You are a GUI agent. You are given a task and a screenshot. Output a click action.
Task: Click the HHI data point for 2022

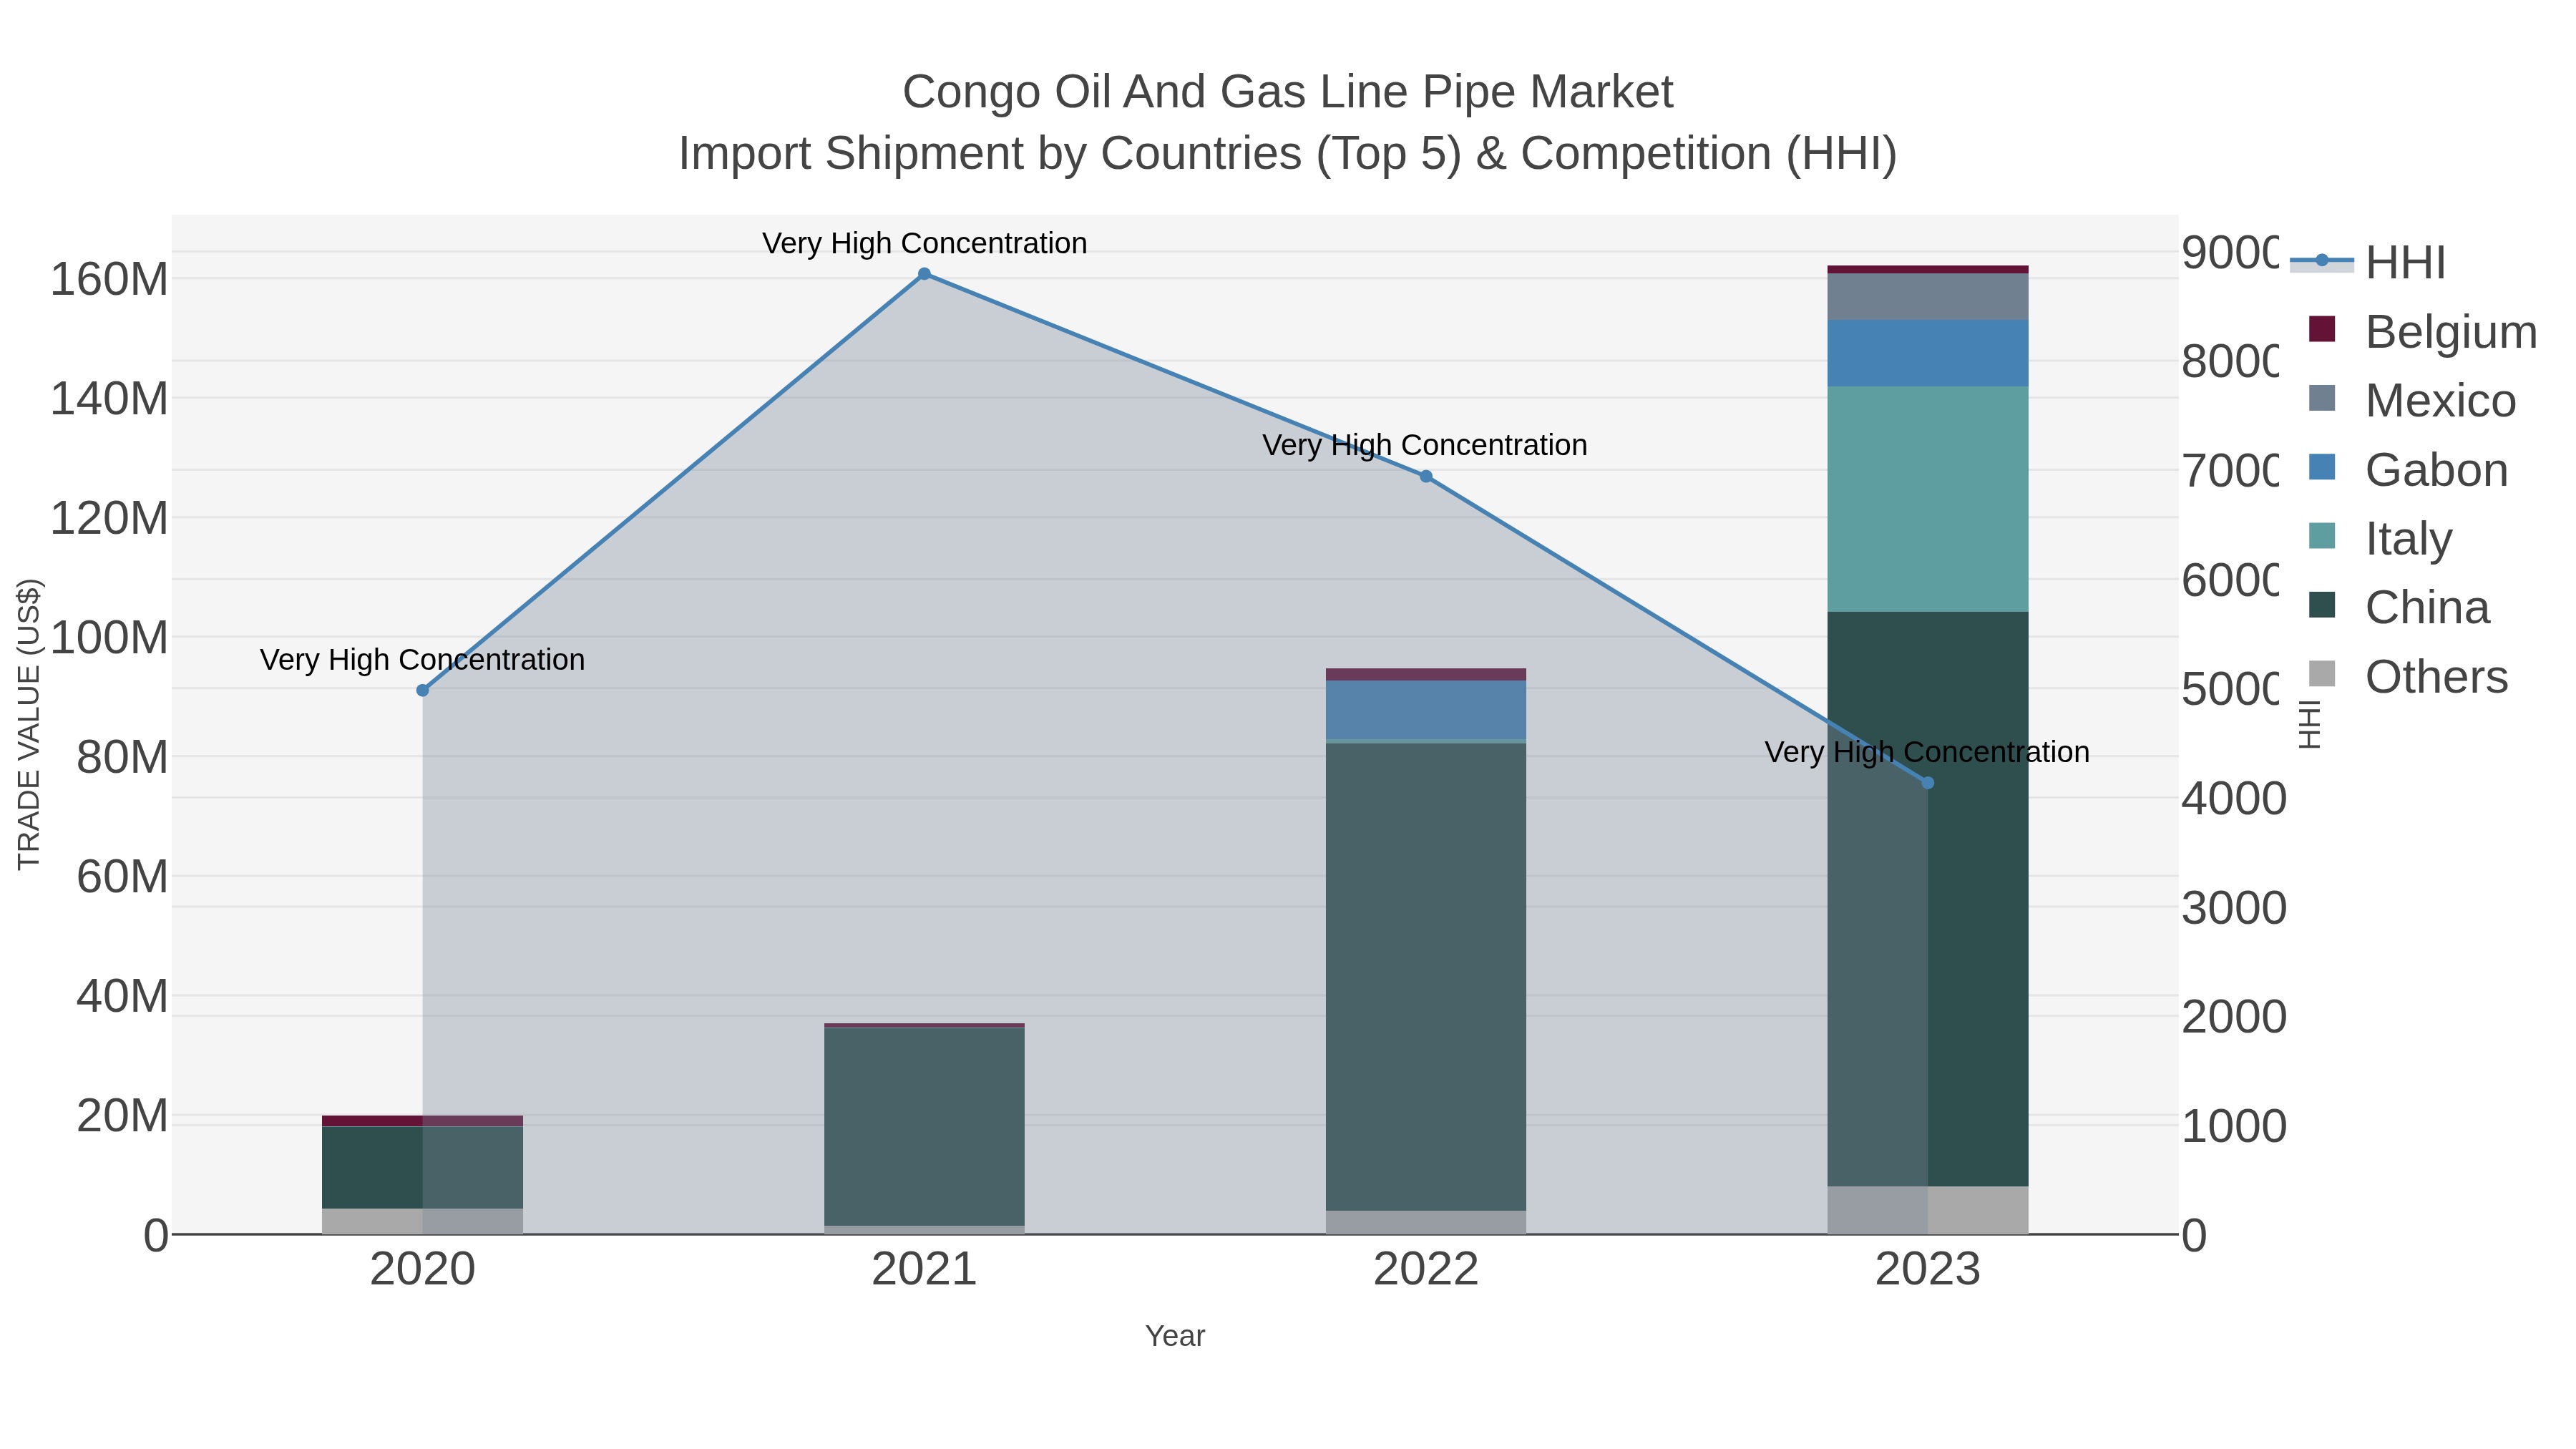1426,476
